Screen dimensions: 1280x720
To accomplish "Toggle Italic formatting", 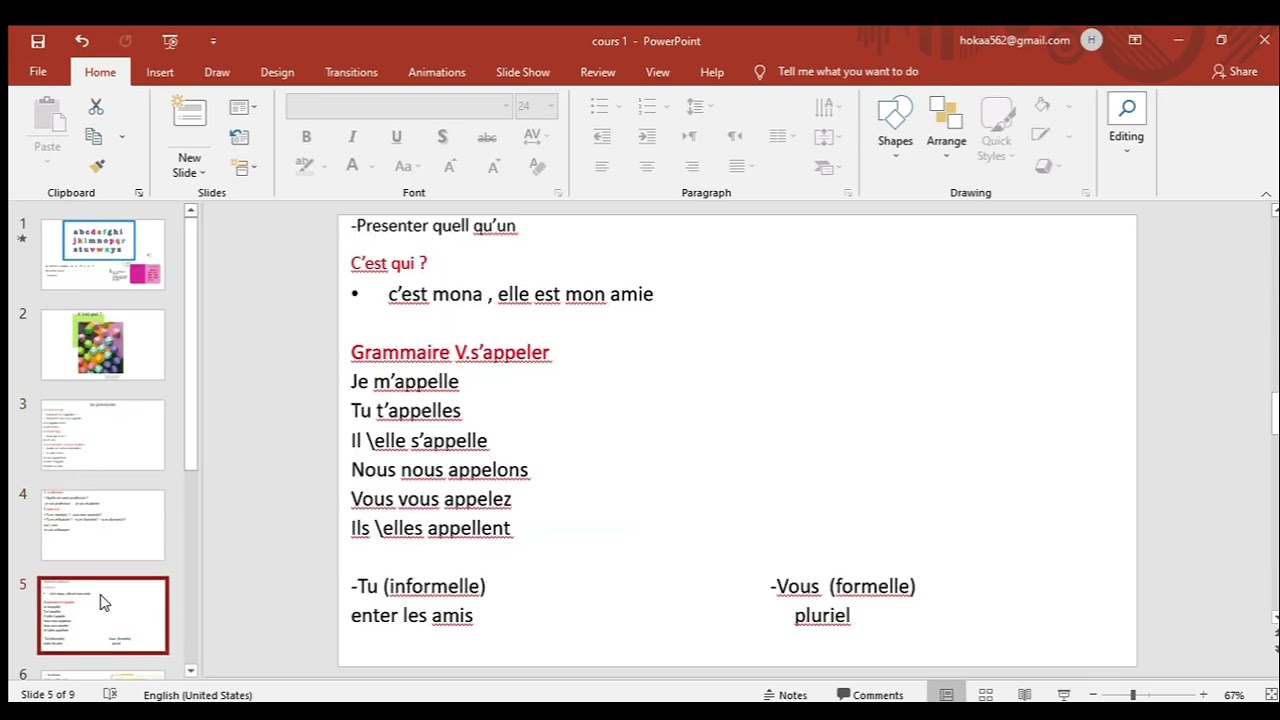I will 352,137.
